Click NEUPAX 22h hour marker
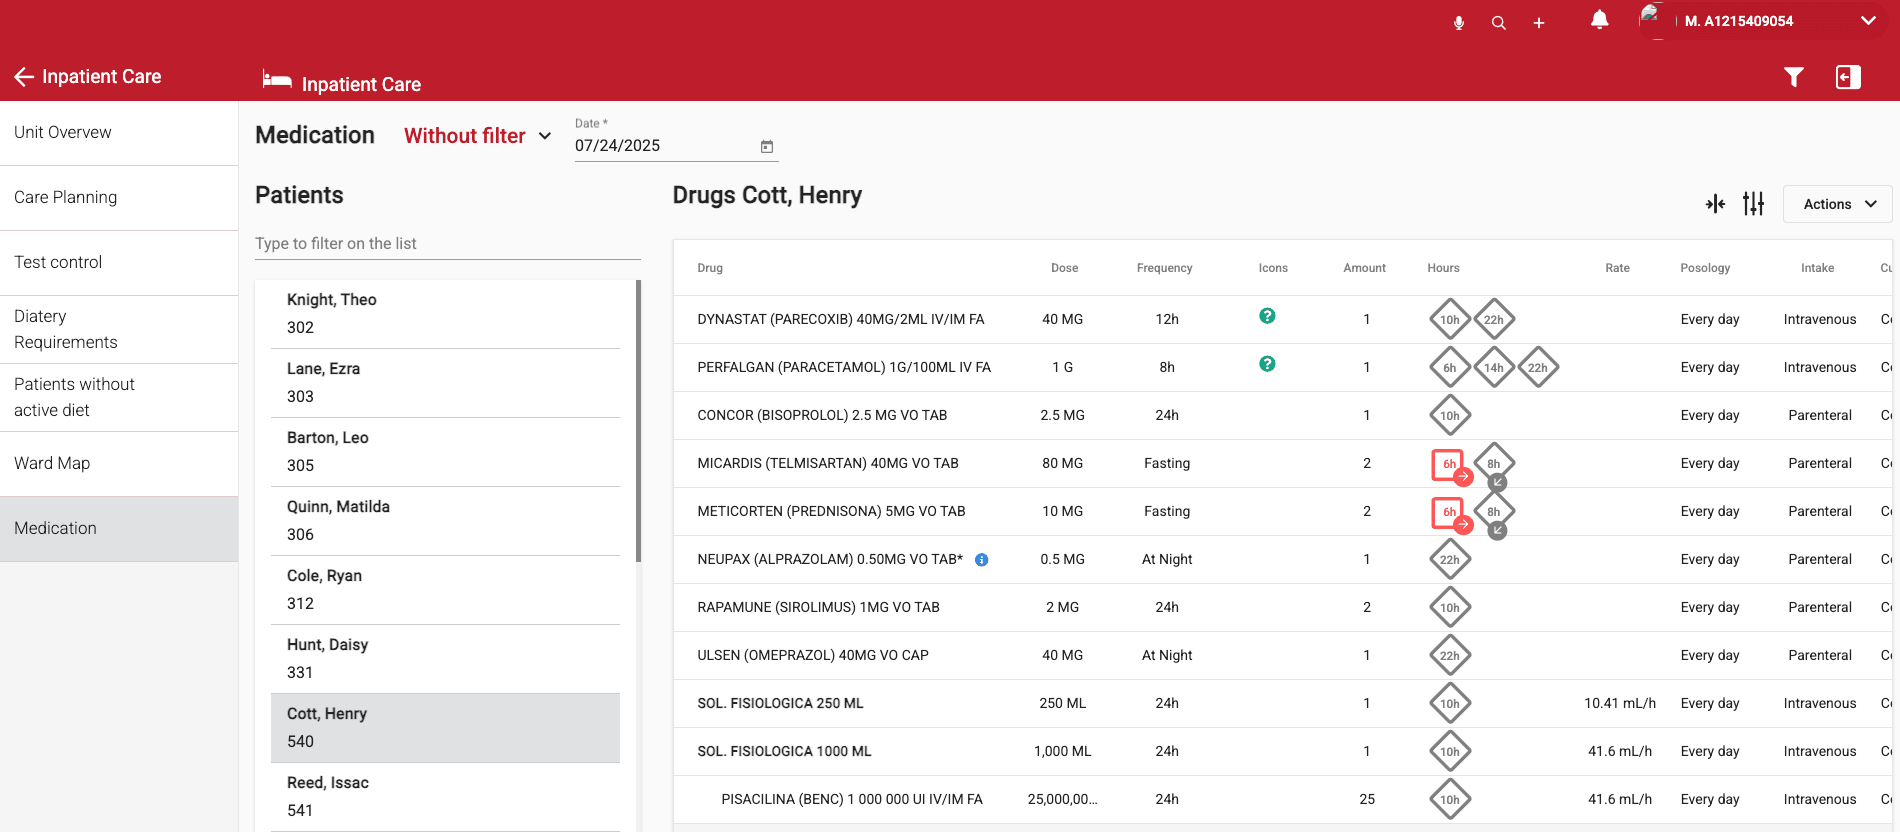The image size is (1900, 832). 1450,560
